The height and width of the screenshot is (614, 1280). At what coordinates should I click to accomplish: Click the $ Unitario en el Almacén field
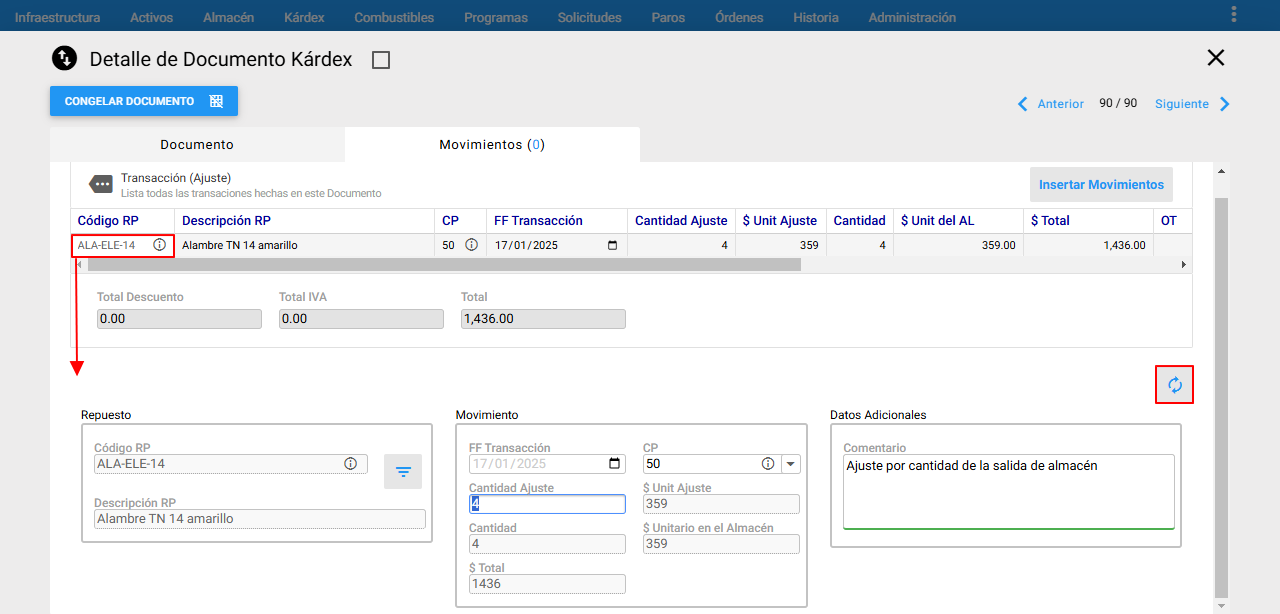pos(721,544)
